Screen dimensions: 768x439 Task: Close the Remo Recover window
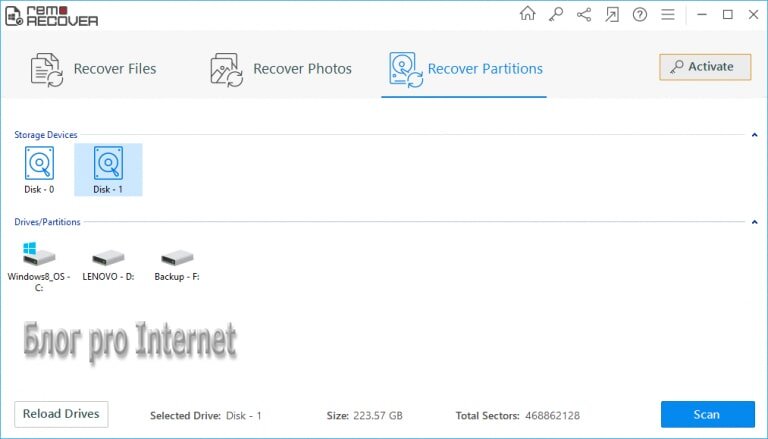click(754, 15)
